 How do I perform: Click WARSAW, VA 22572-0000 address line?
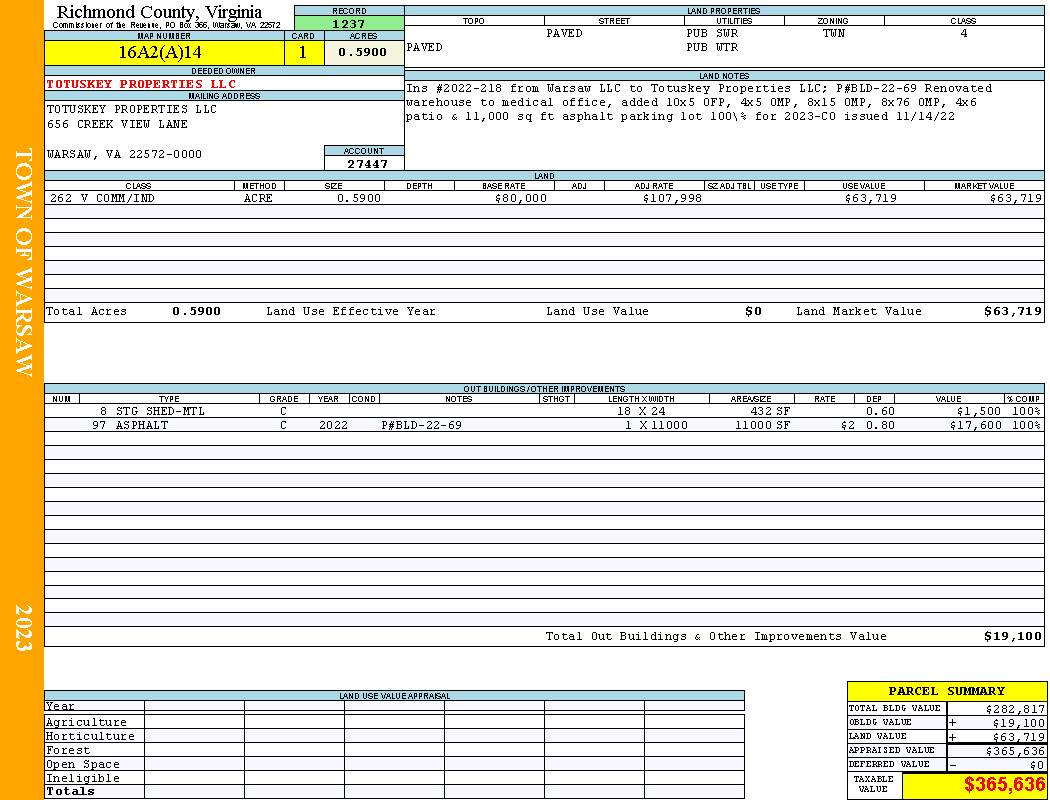click(x=124, y=154)
